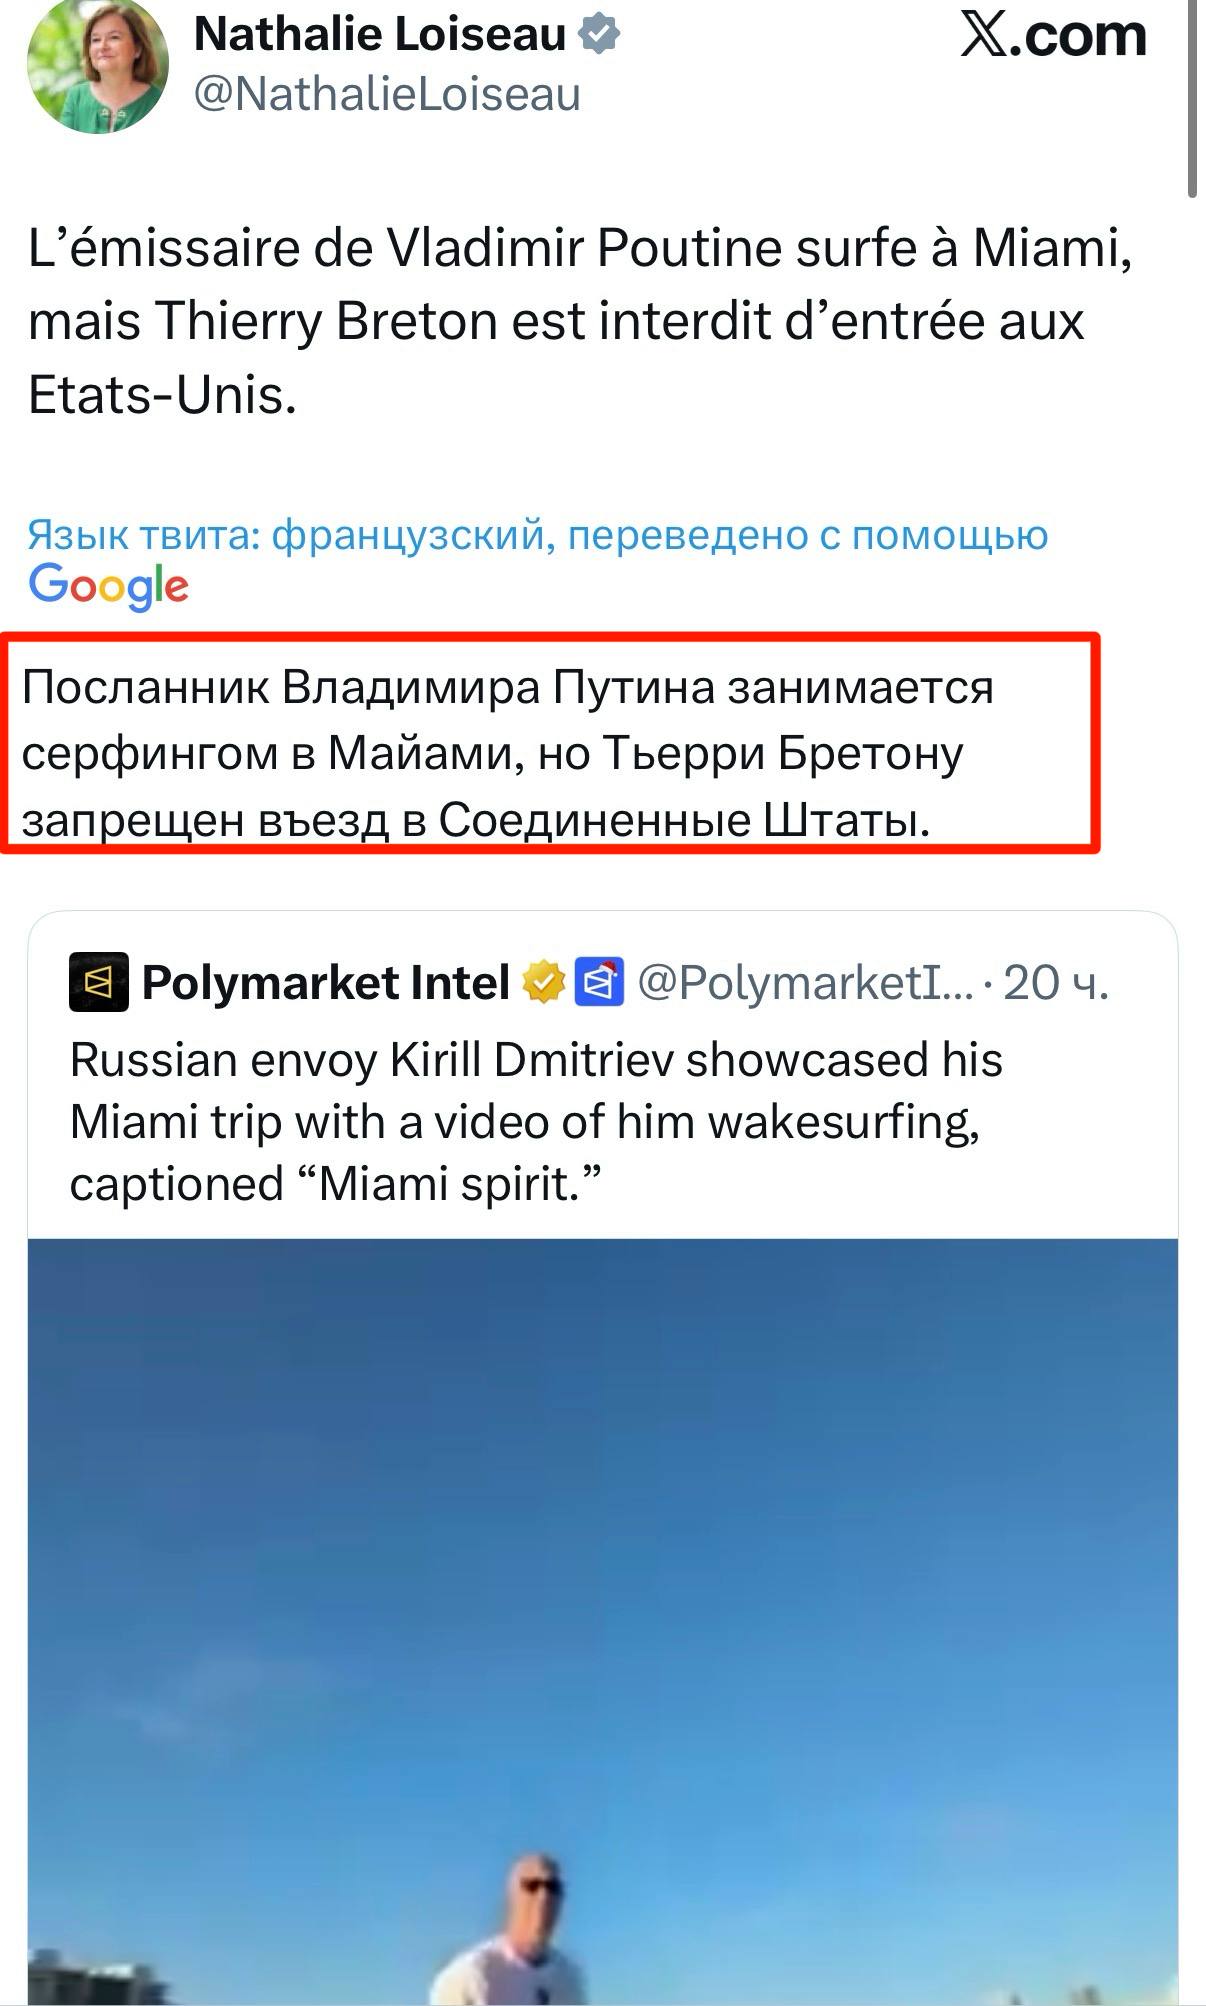Open the Polymarket Intel account name
The height and width of the screenshot is (2006, 1206).
coord(326,982)
